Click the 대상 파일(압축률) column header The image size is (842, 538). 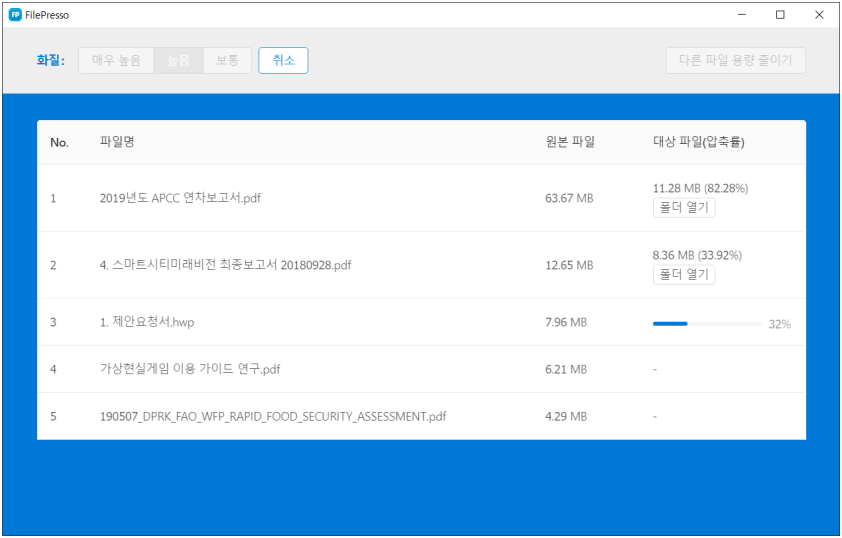pos(698,142)
